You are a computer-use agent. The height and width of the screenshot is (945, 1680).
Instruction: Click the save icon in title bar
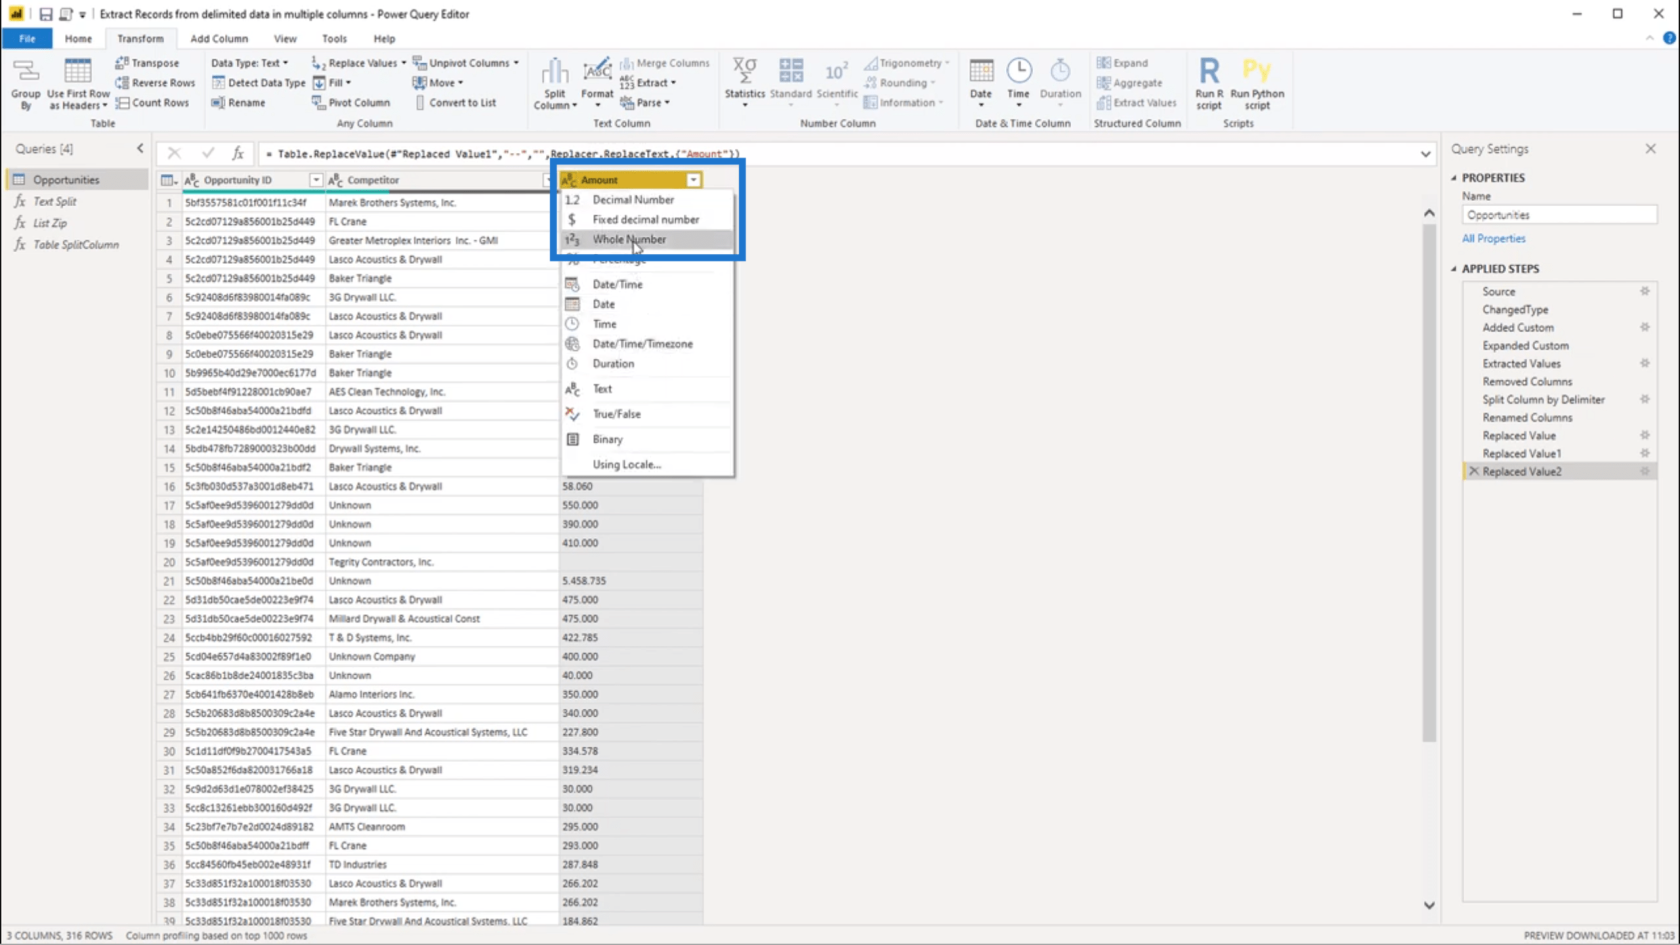(45, 14)
